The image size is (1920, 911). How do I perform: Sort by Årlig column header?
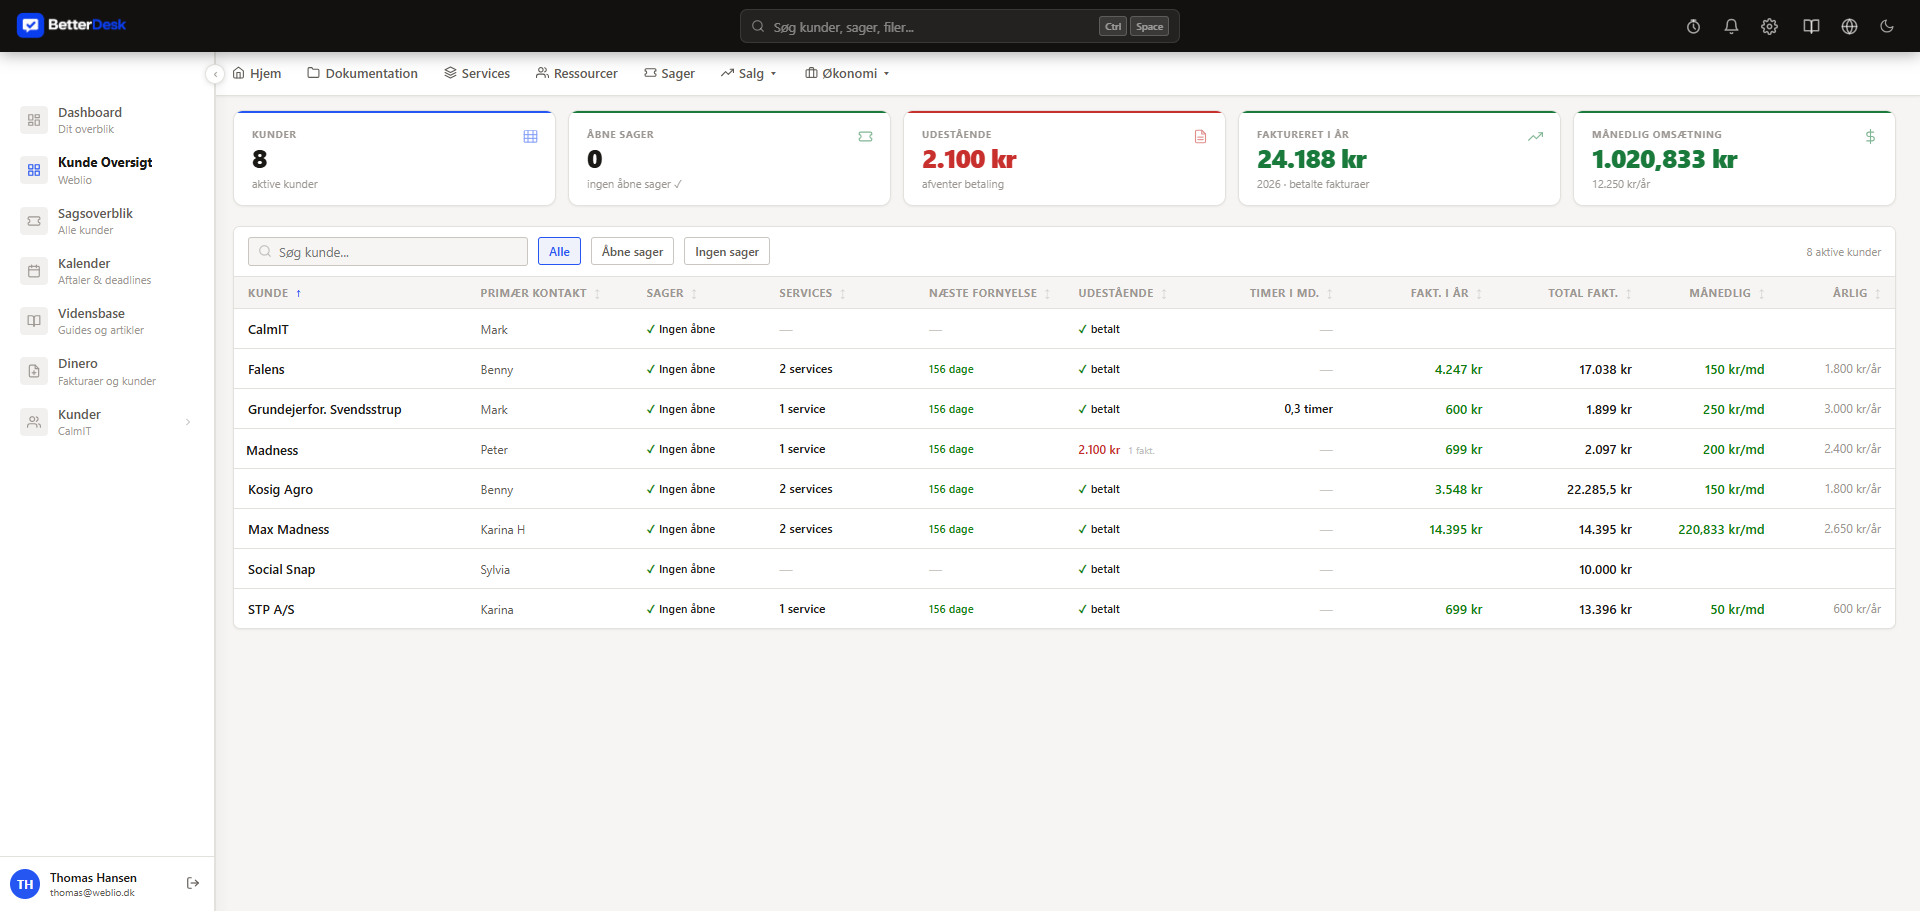[1856, 293]
